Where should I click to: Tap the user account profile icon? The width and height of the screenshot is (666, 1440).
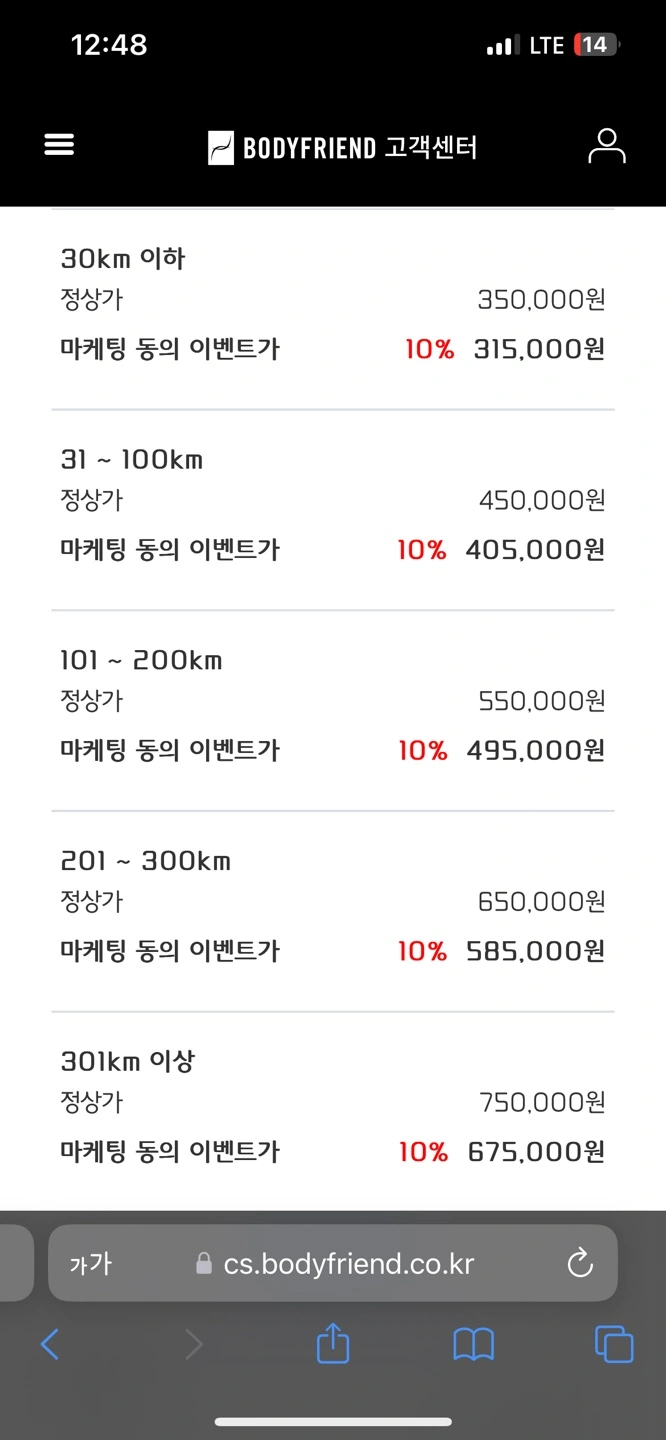(x=606, y=146)
